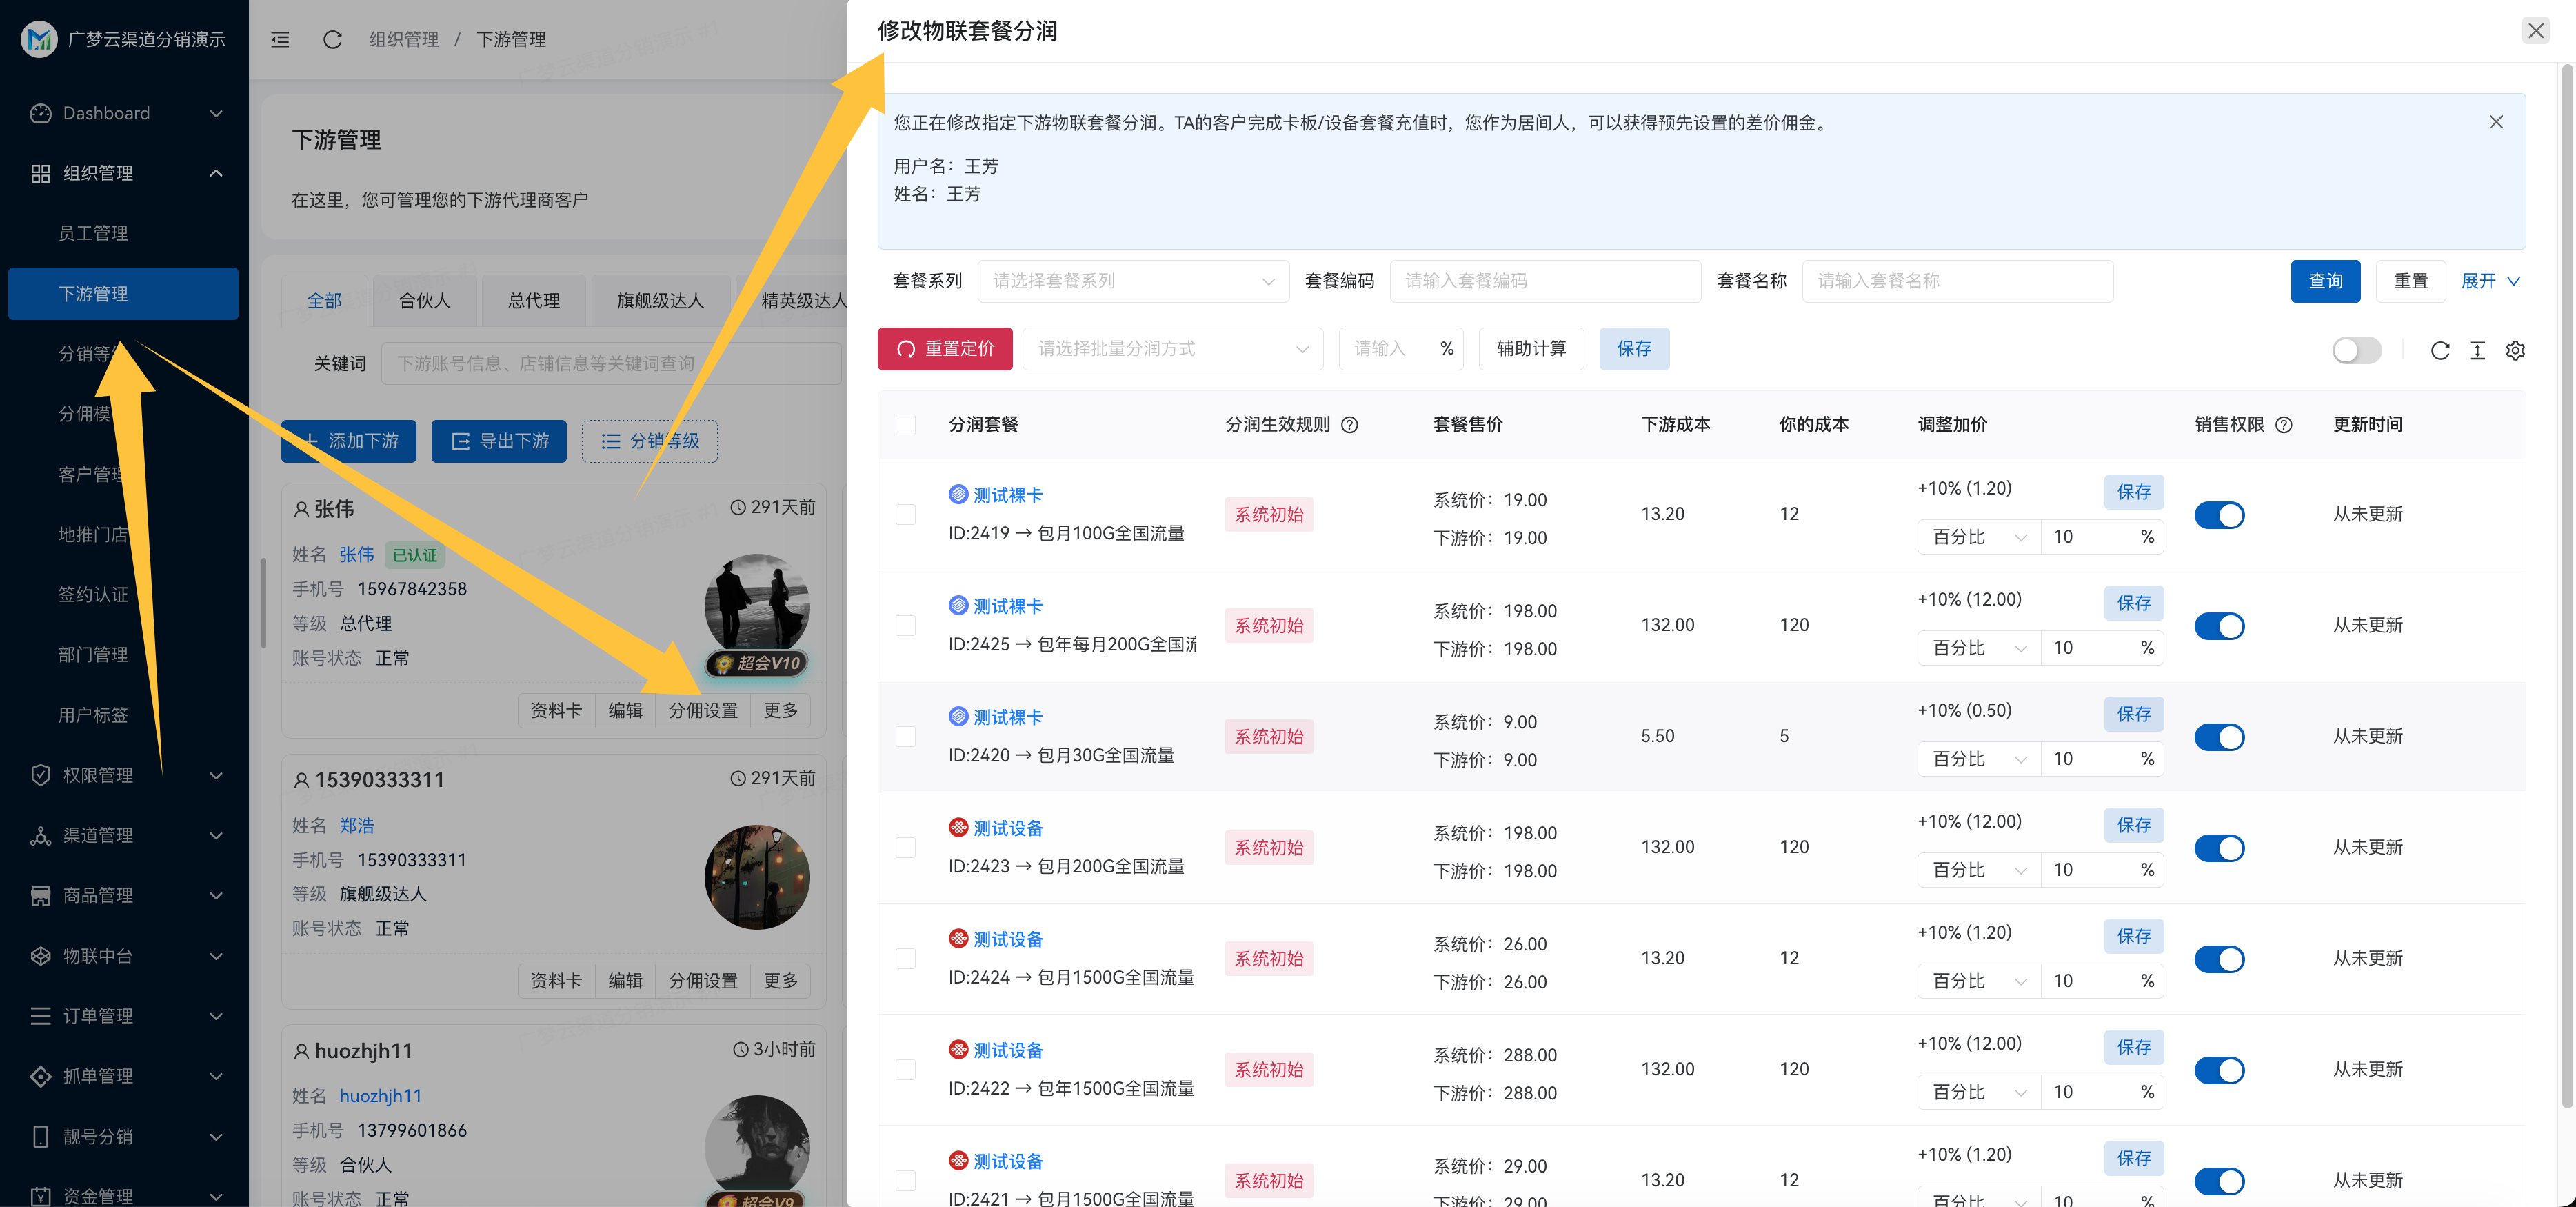
Task: Open the 套餐系列 dropdown
Action: (x=1132, y=281)
